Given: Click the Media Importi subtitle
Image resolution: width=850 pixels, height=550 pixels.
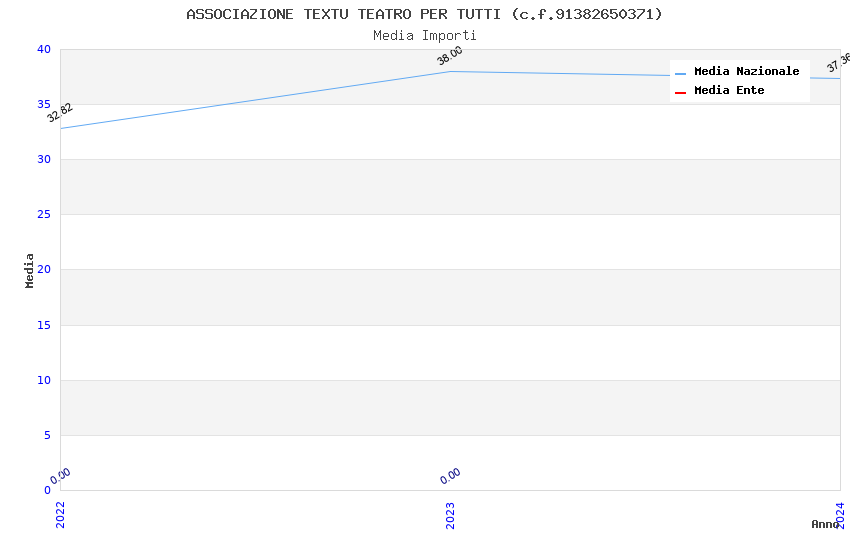Looking at the screenshot, I should tap(424, 36).
